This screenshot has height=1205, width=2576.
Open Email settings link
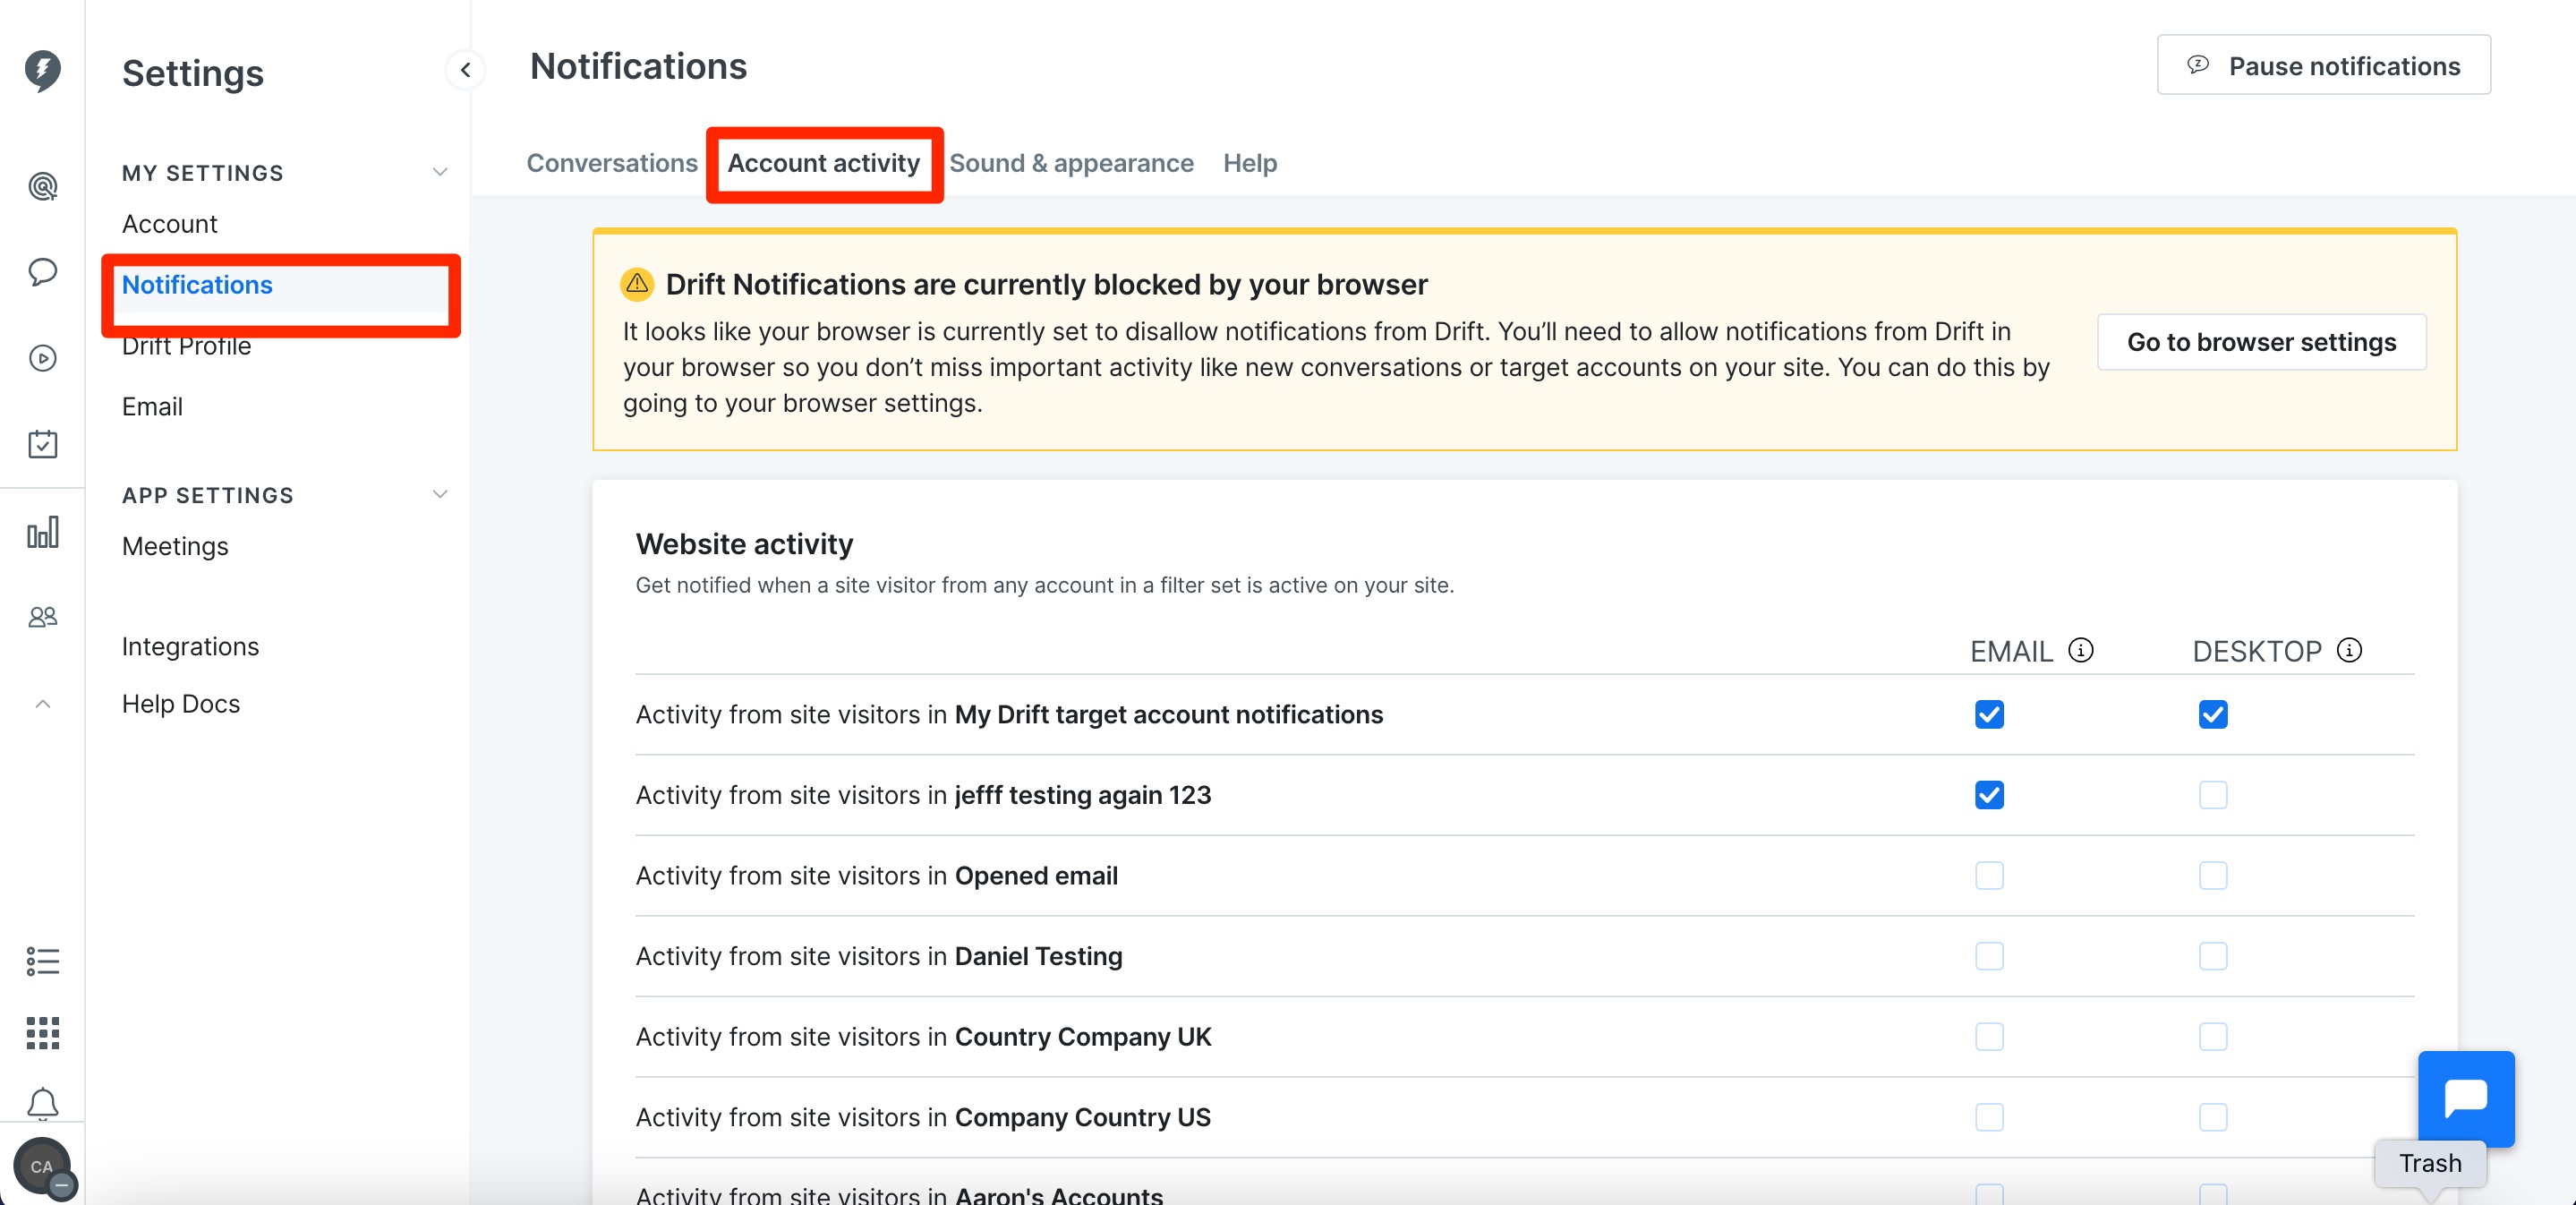pyautogui.click(x=152, y=407)
